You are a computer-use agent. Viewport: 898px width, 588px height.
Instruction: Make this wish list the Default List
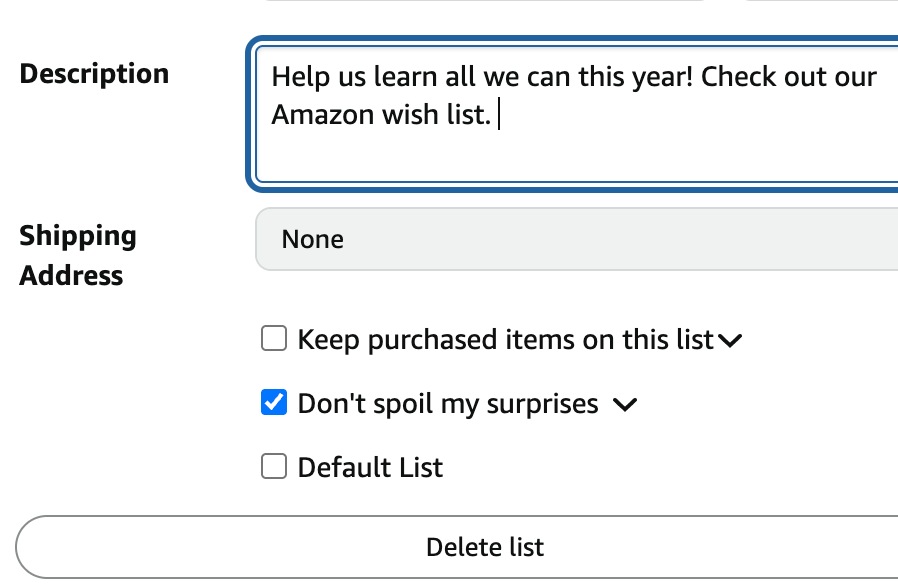pos(274,466)
